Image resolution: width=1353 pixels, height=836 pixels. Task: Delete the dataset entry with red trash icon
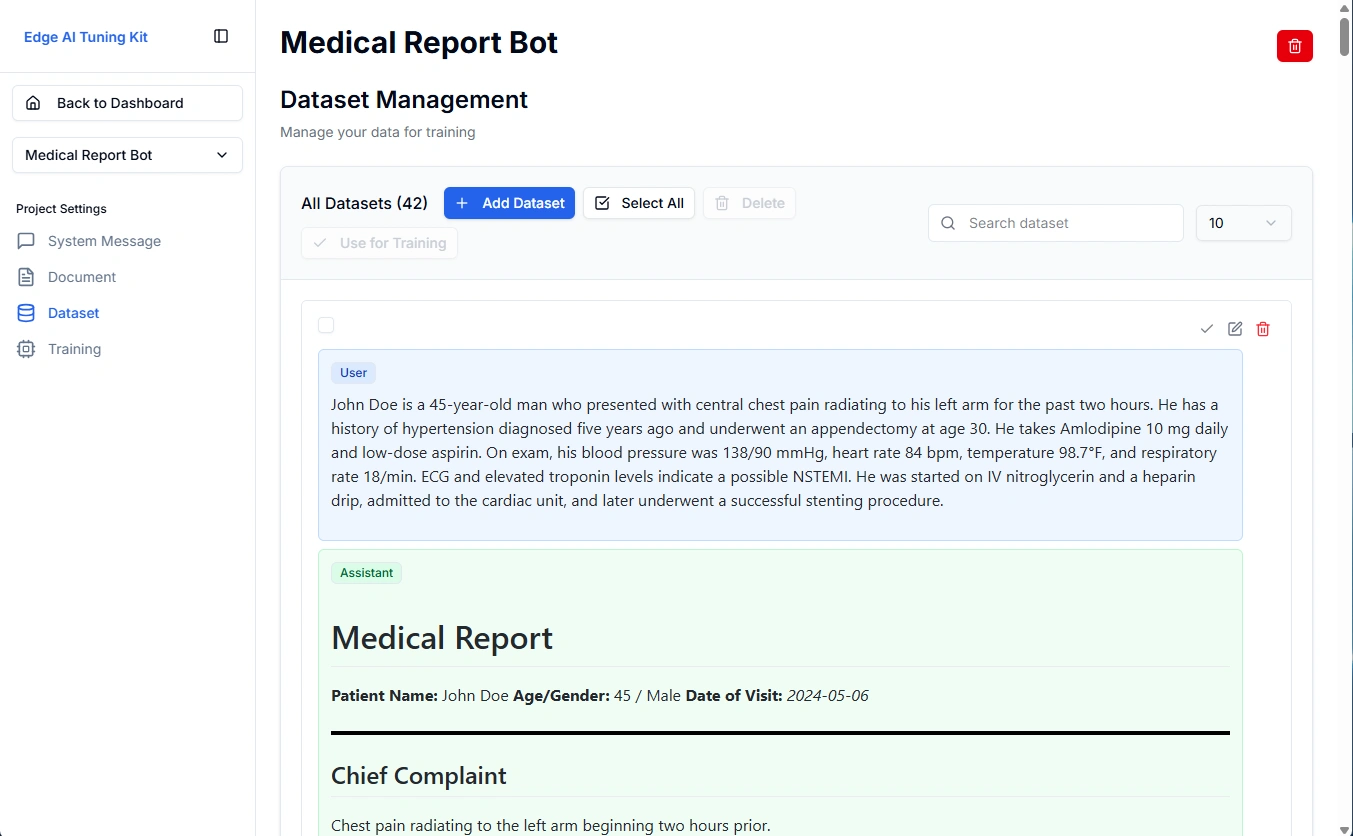[x=1262, y=328]
